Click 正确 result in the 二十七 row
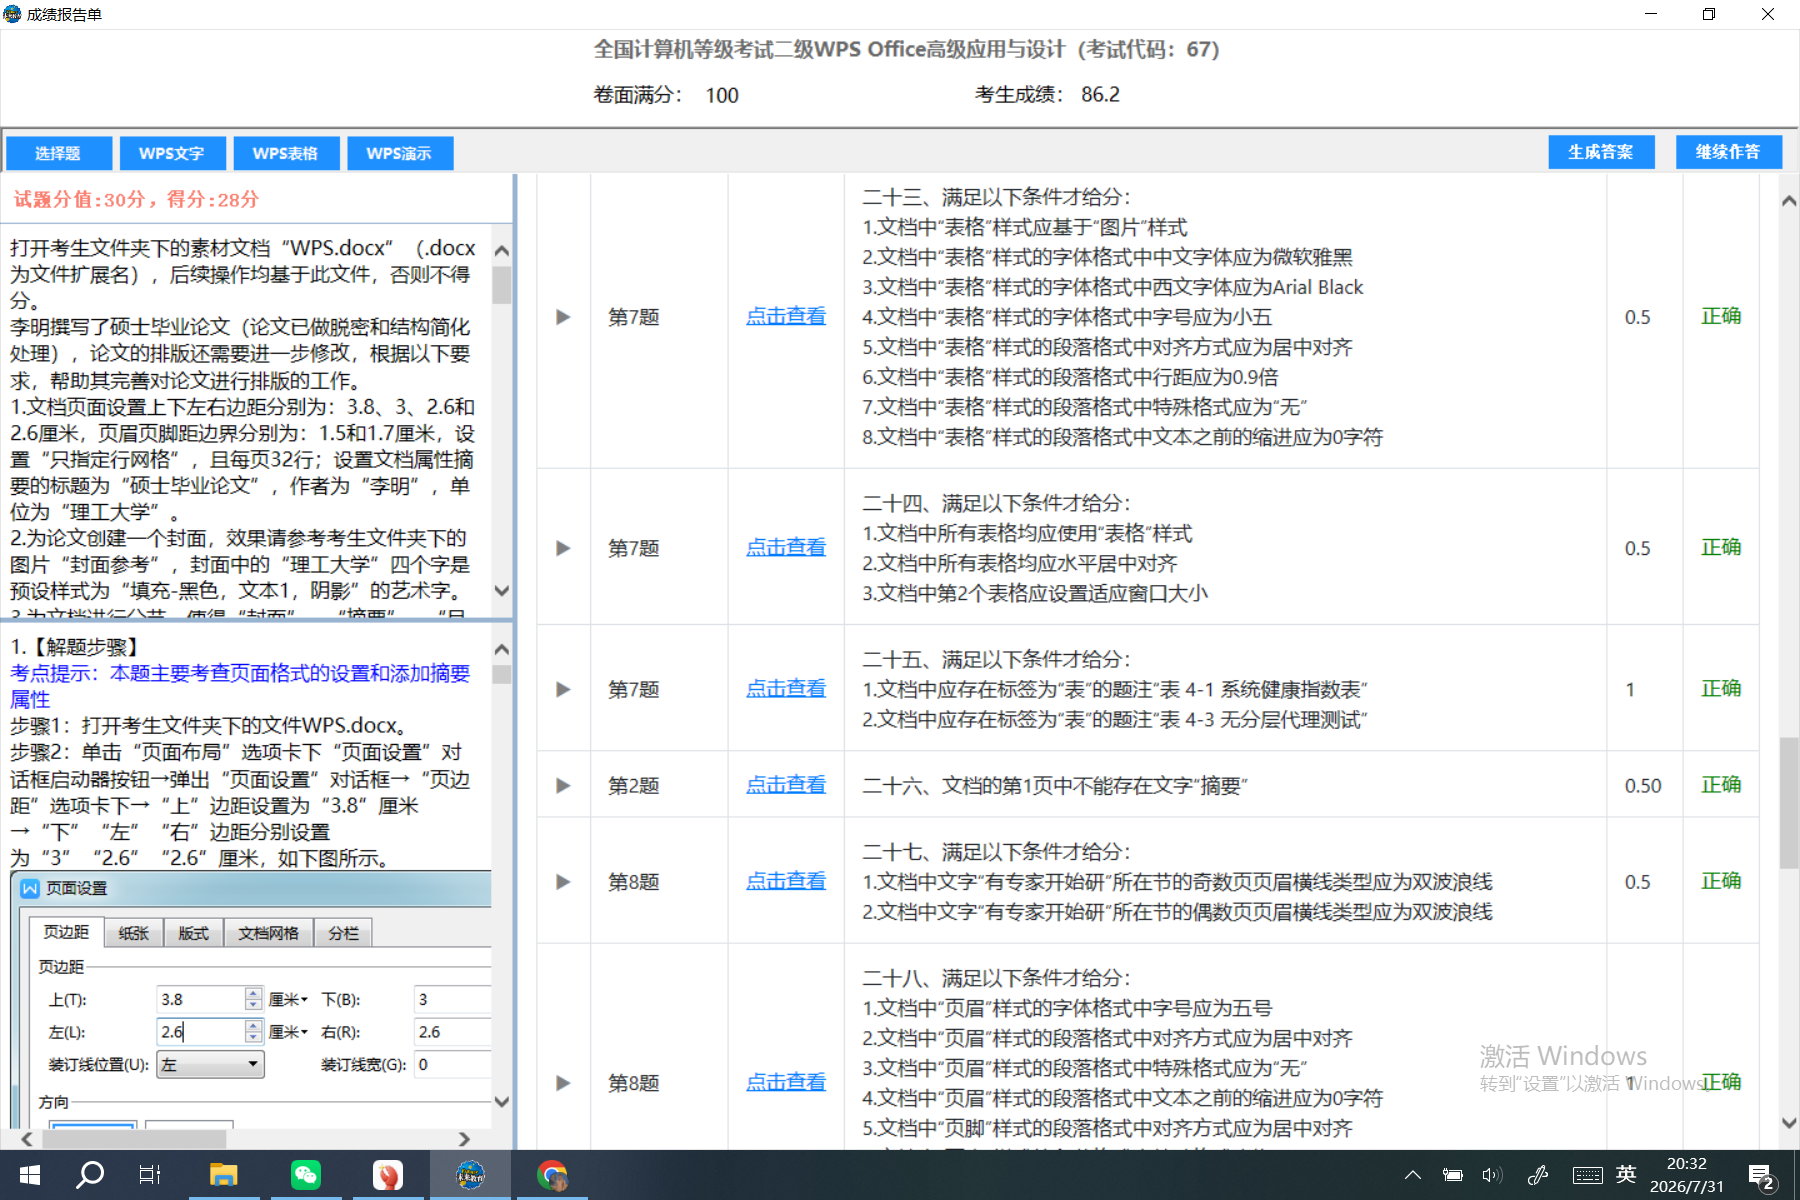 coord(1721,882)
